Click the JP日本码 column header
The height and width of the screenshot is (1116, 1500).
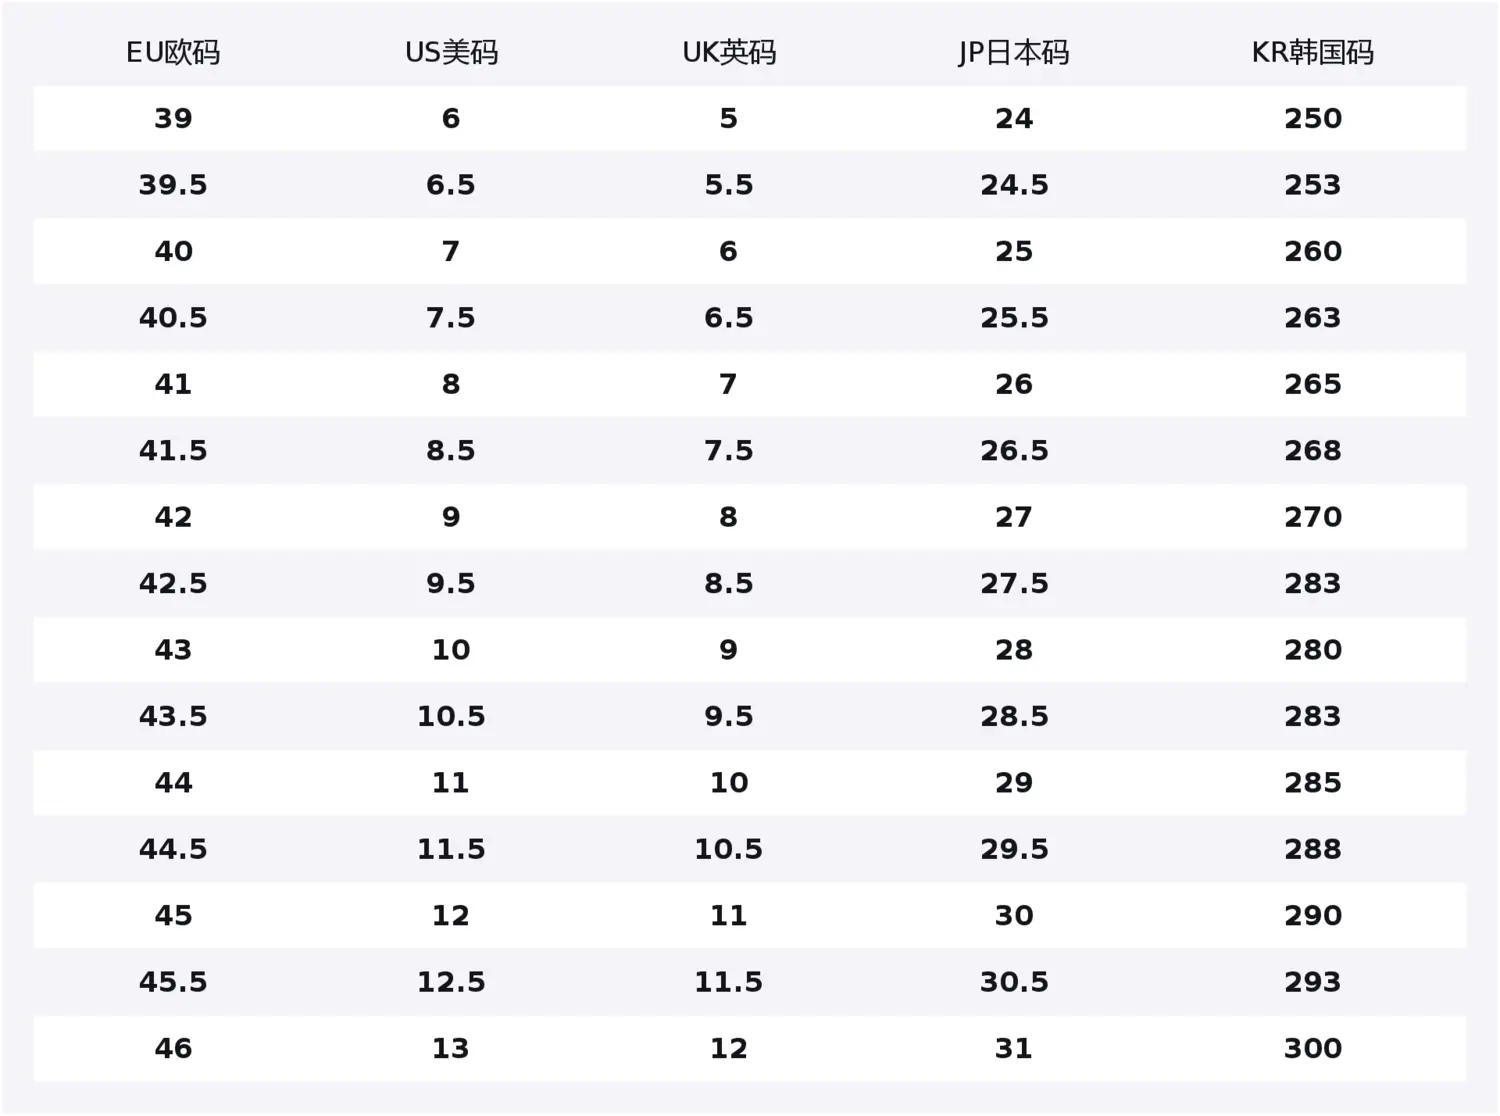pyautogui.click(x=1014, y=52)
